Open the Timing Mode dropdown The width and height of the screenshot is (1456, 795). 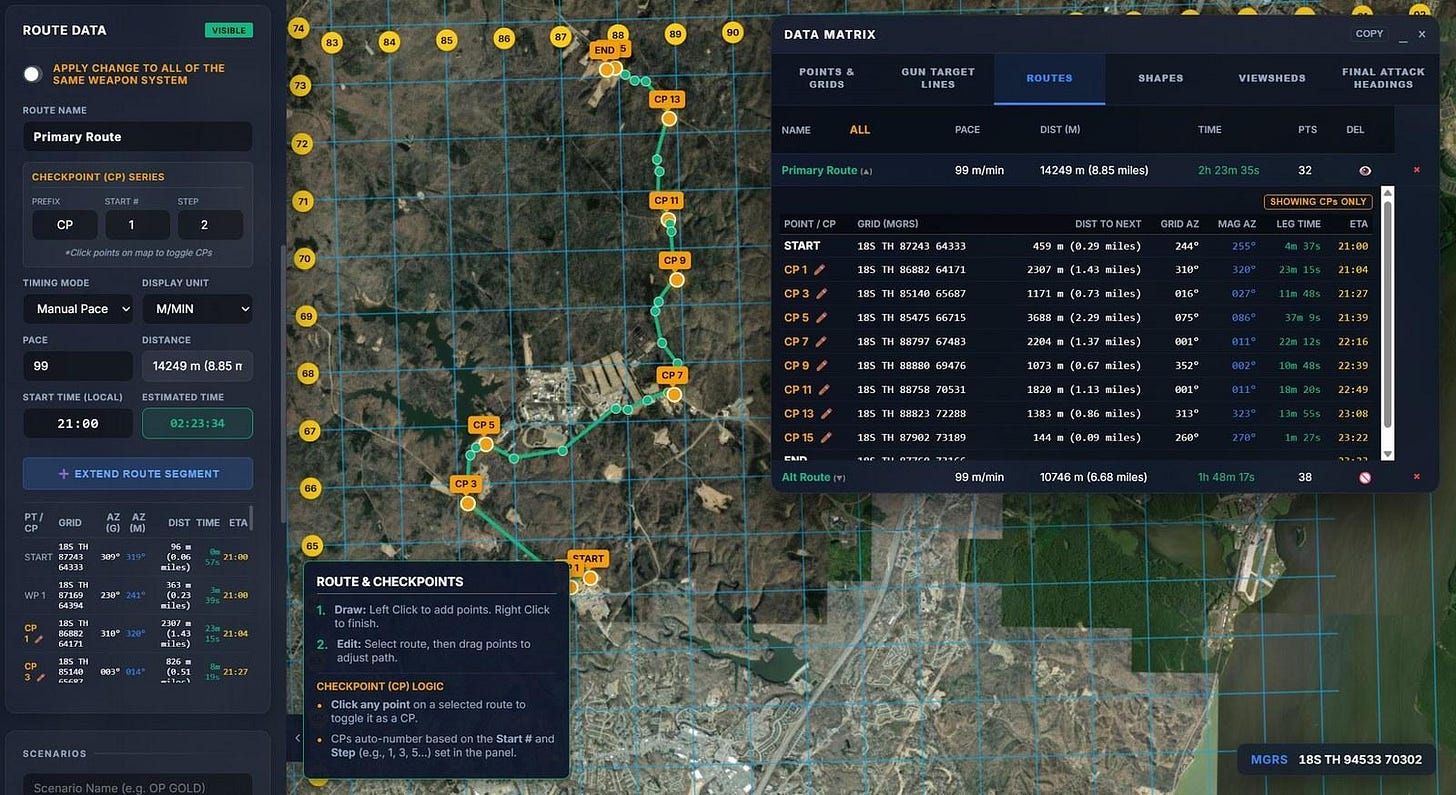(78, 309)
